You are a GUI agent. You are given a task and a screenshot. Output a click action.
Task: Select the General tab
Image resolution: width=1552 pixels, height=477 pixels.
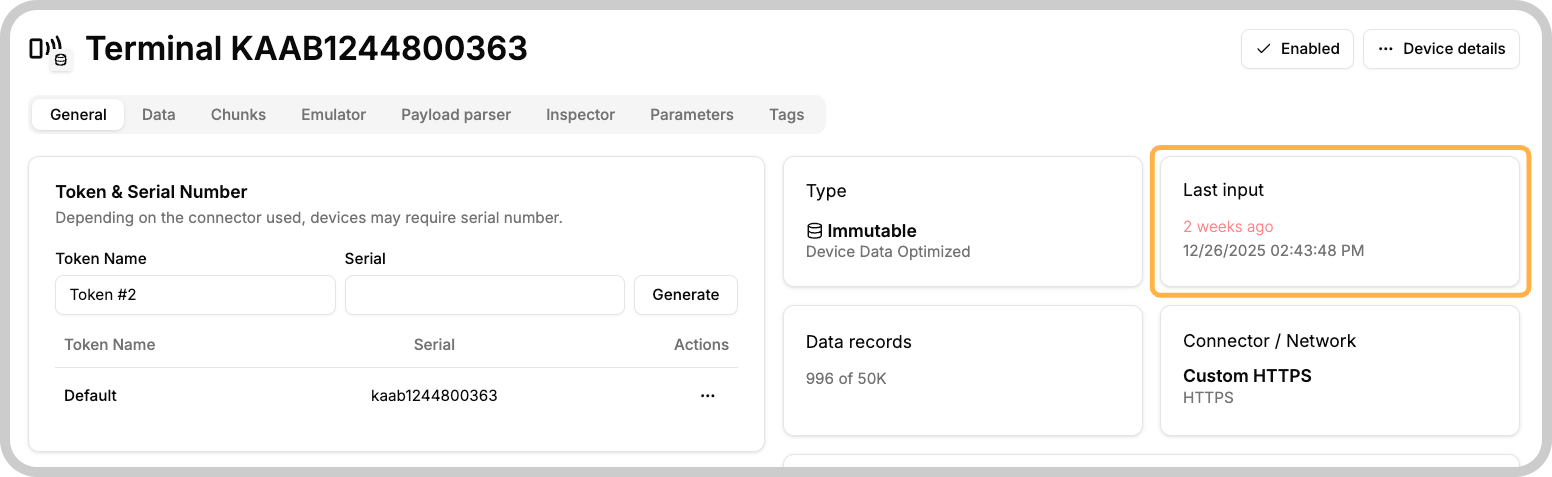[x=78, y=115]
